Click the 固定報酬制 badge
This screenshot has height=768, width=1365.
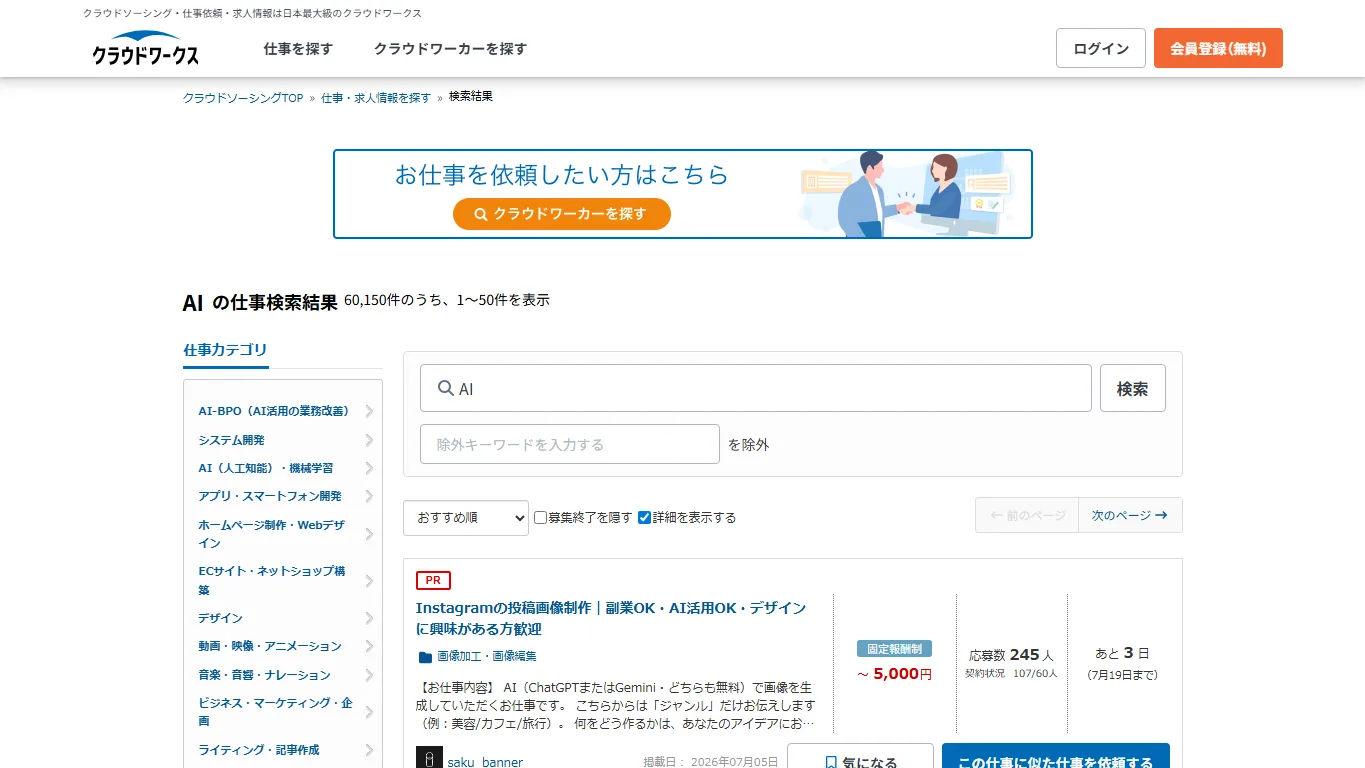894,648
